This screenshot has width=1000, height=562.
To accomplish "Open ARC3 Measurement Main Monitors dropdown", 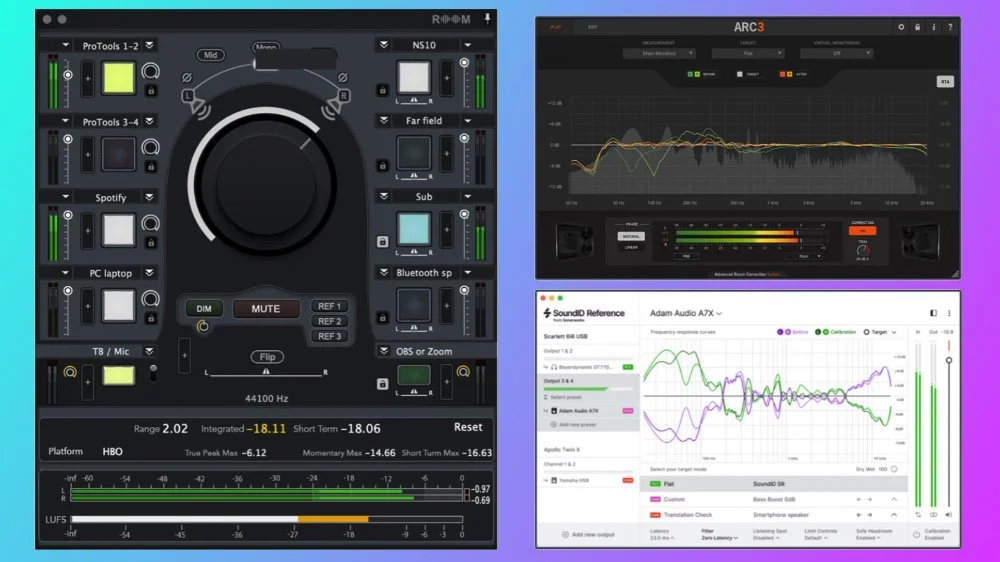I will 658,54.
